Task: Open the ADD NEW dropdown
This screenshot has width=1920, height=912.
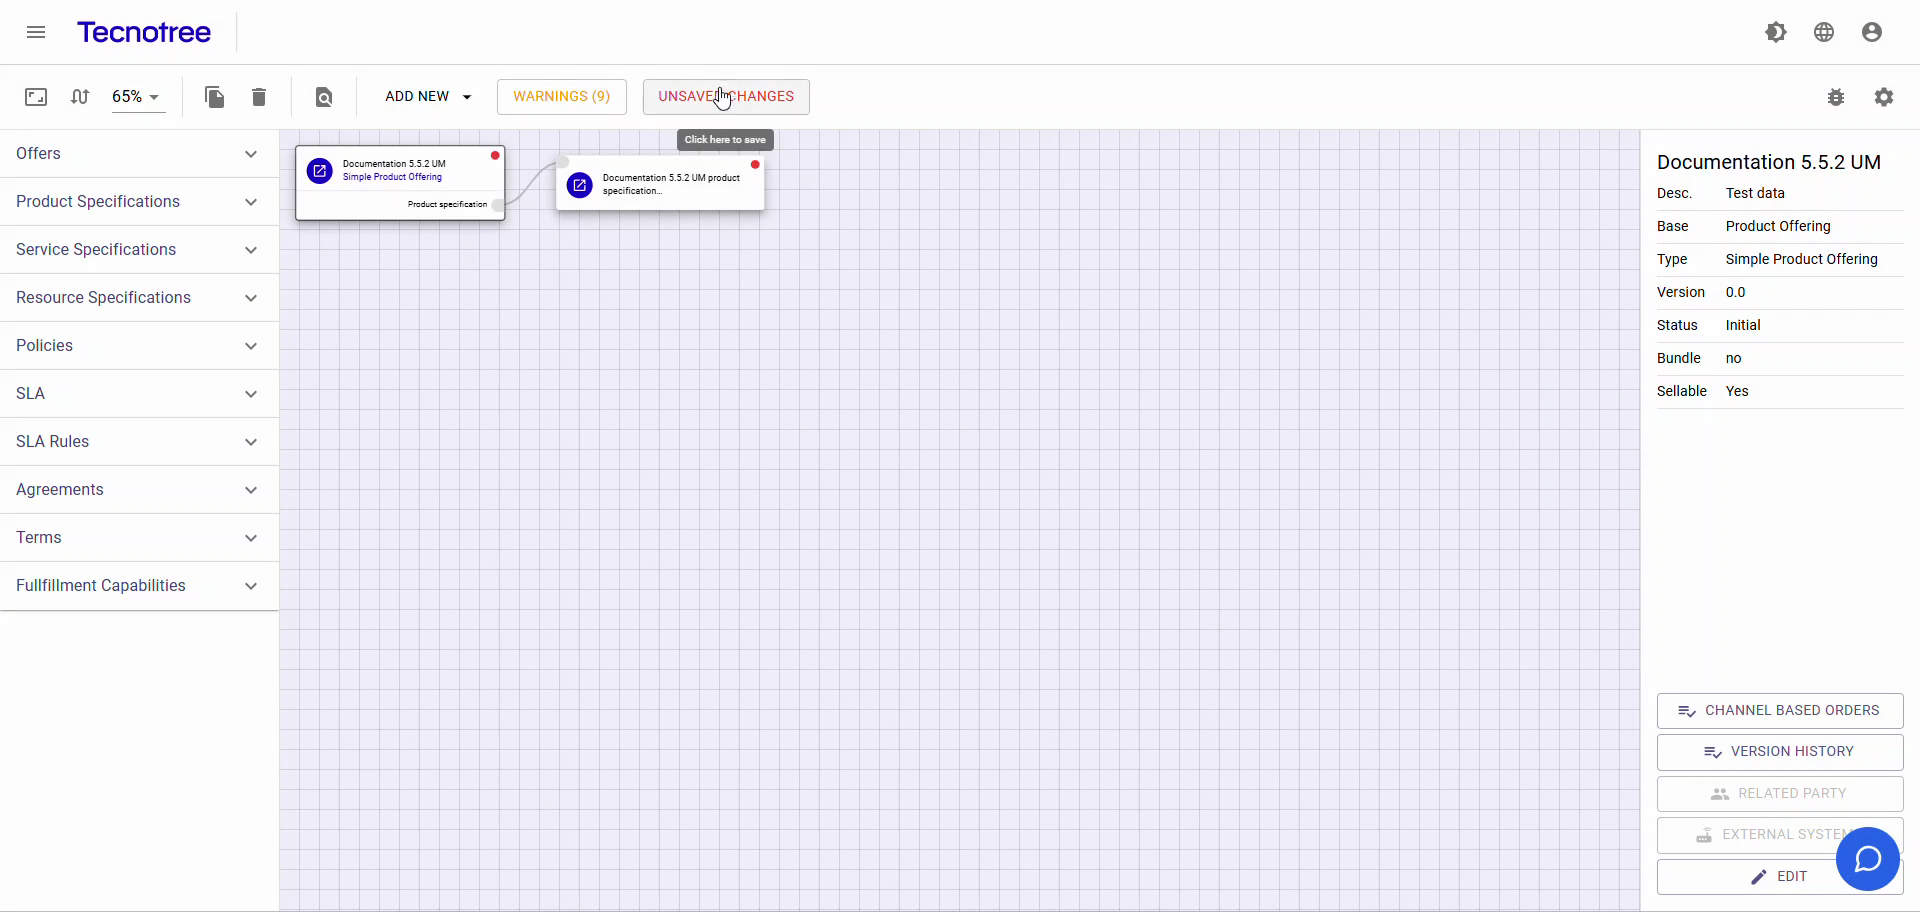Action: 428,97
